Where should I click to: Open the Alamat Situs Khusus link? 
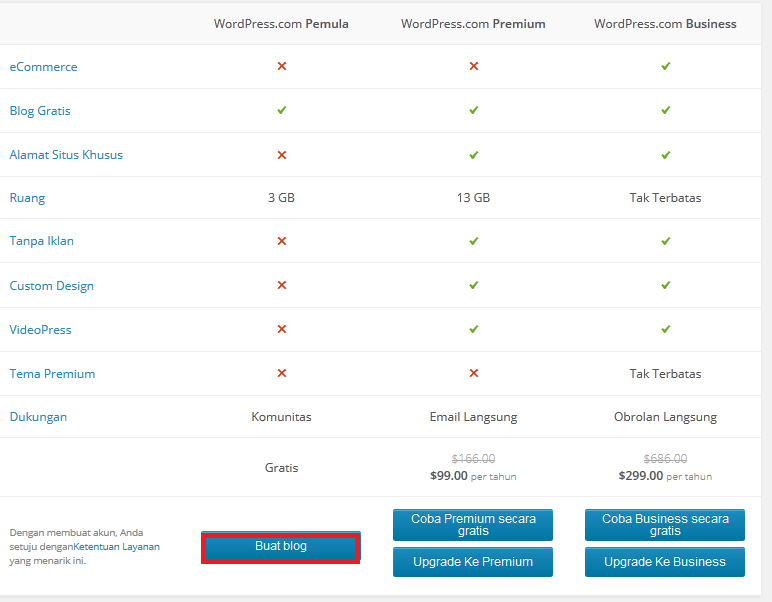coord(66,155)
